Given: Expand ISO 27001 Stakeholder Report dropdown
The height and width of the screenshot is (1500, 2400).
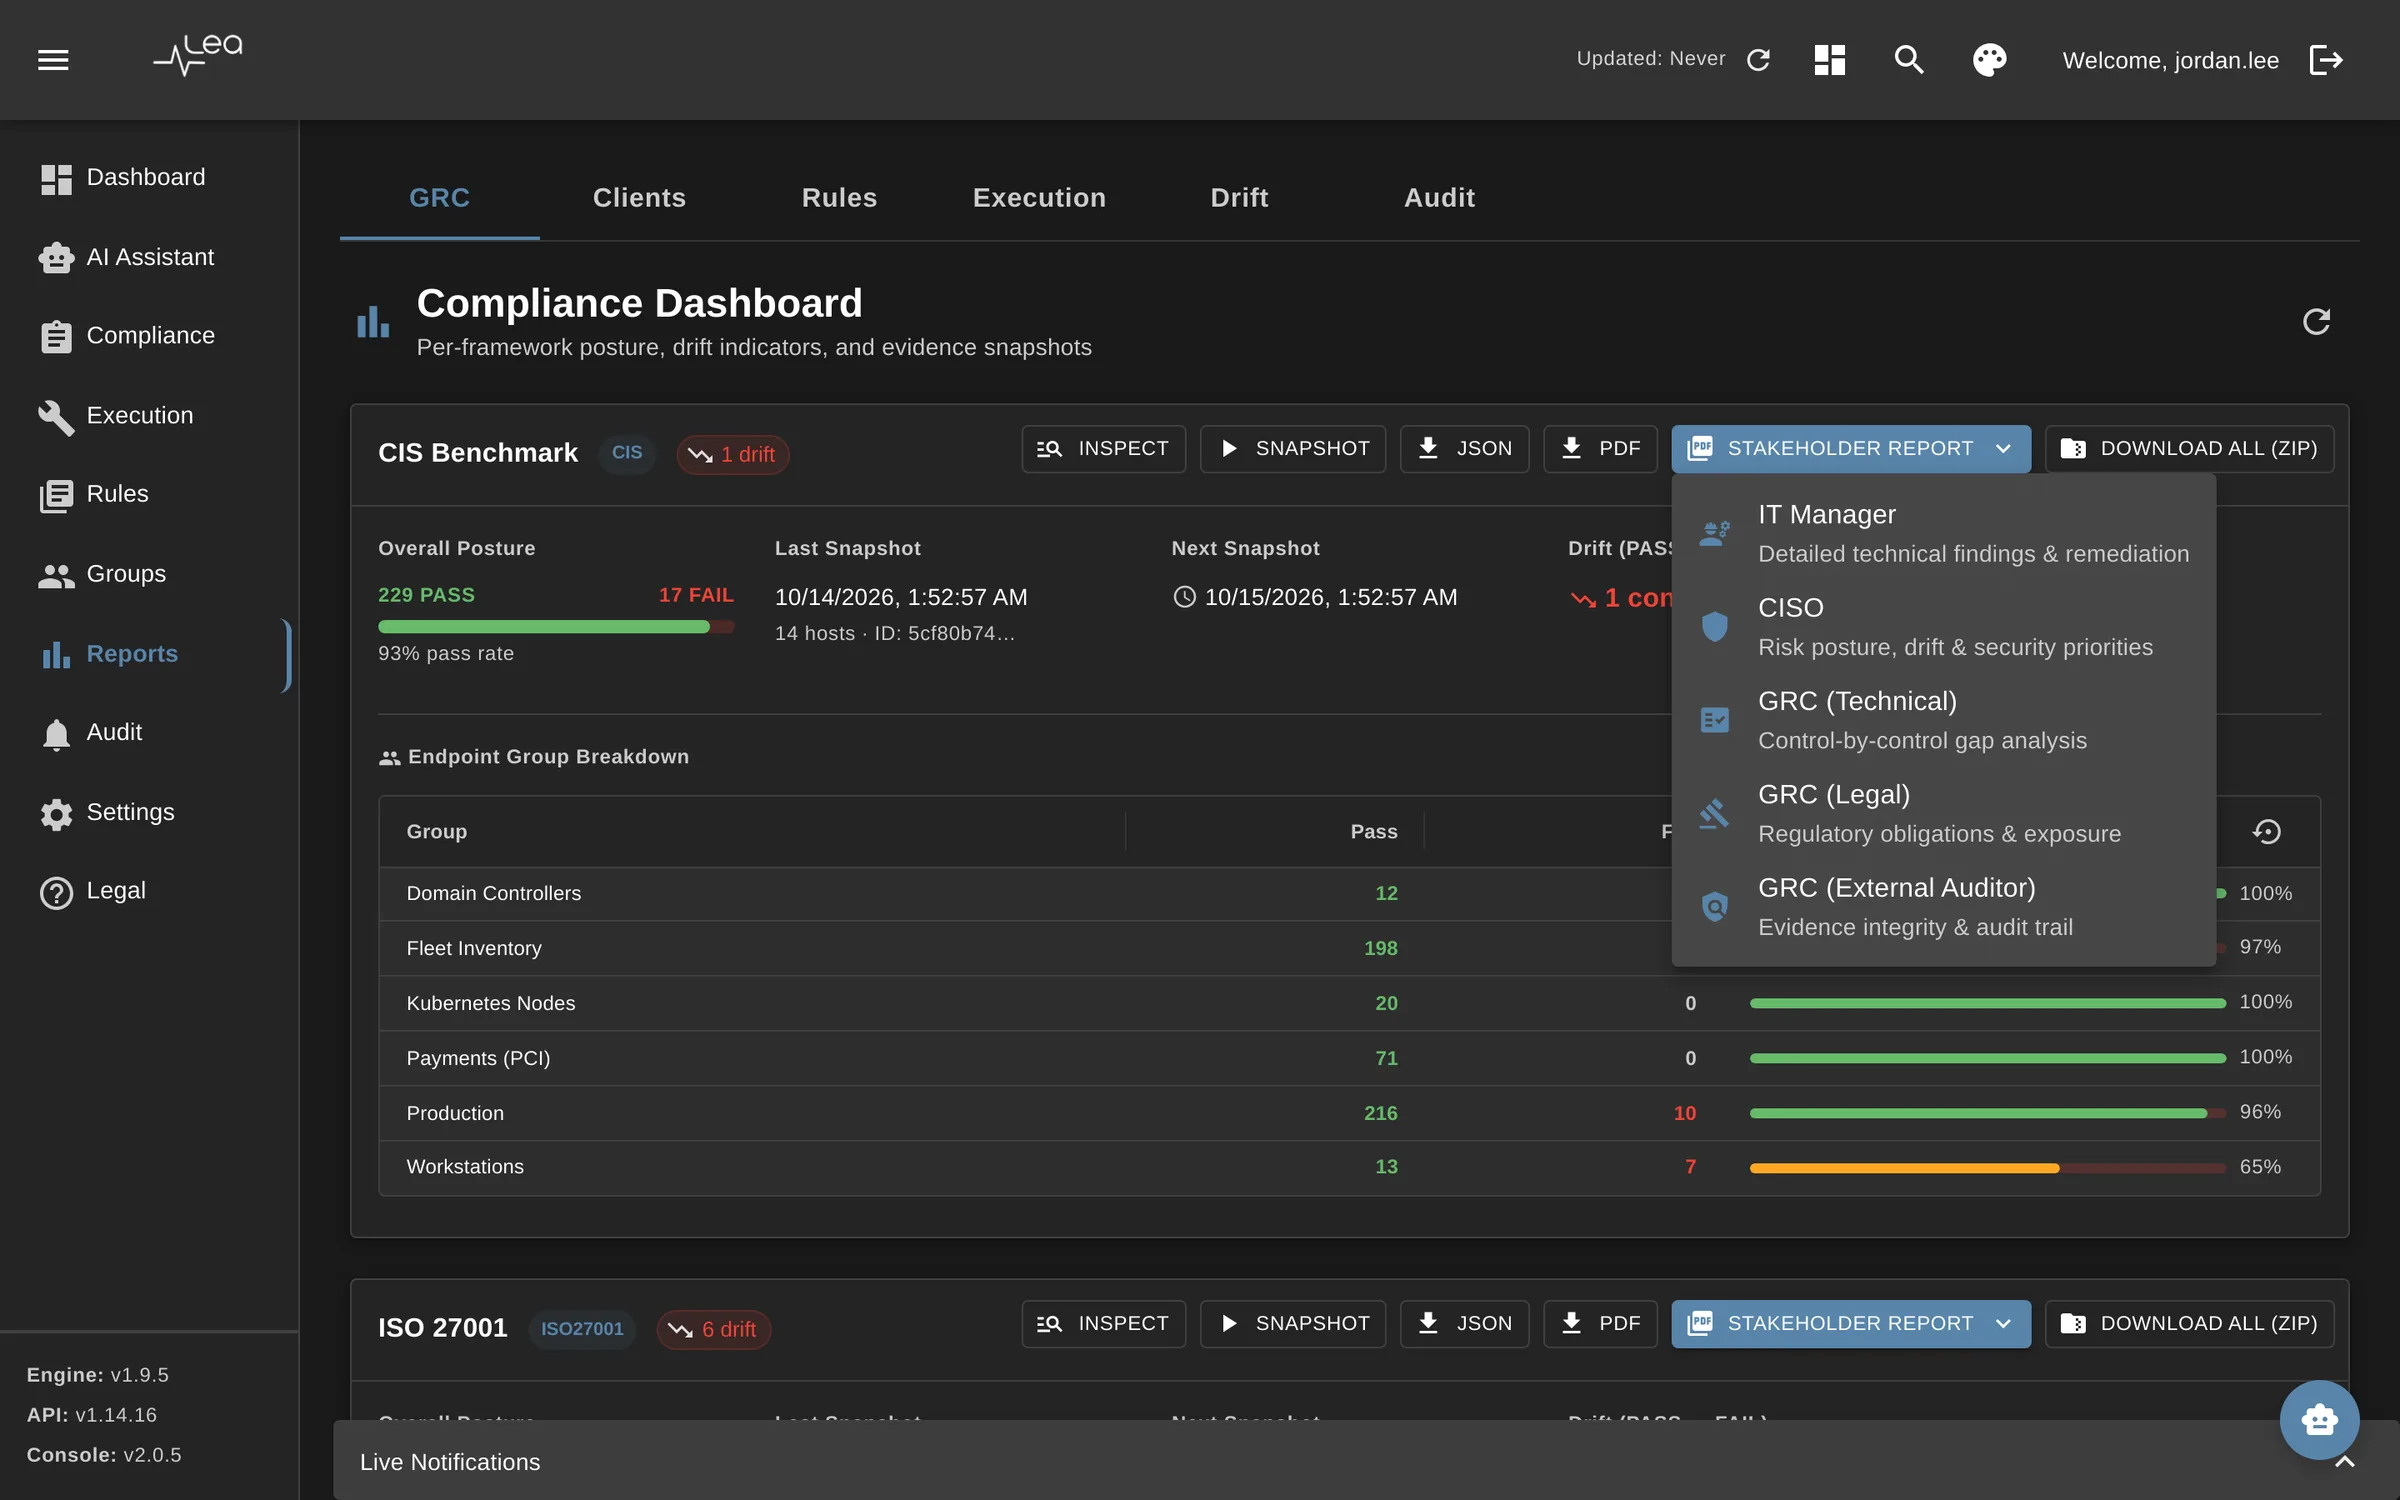Looking at the screenshot, I should point(1850,1324).
